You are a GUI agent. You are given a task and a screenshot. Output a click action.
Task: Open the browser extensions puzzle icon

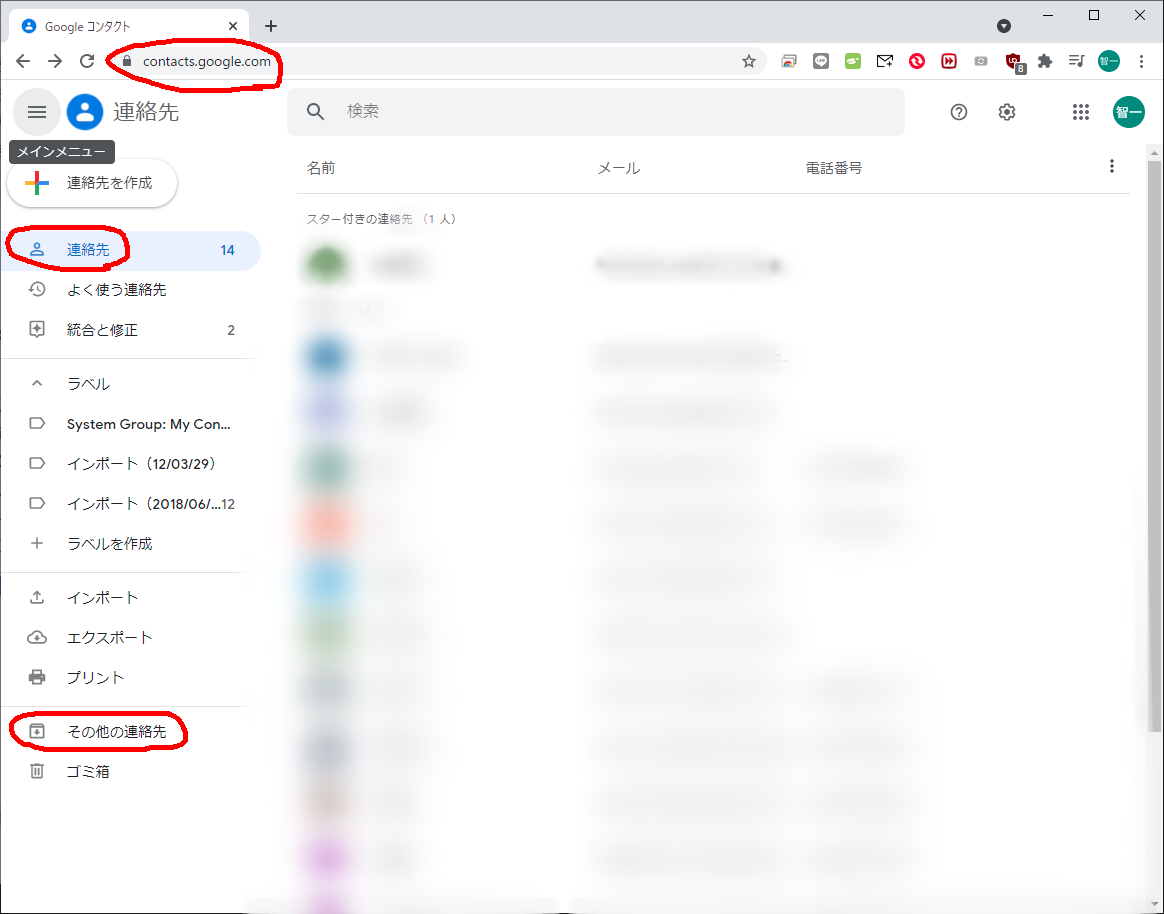(x=1045, y=61)
